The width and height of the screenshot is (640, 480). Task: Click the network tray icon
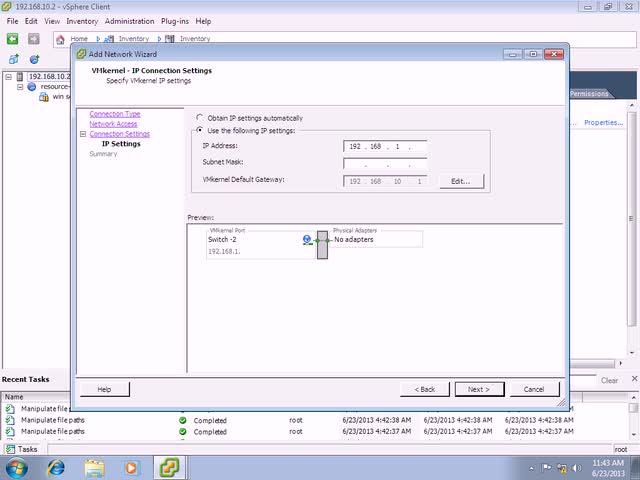coord(562,468)
